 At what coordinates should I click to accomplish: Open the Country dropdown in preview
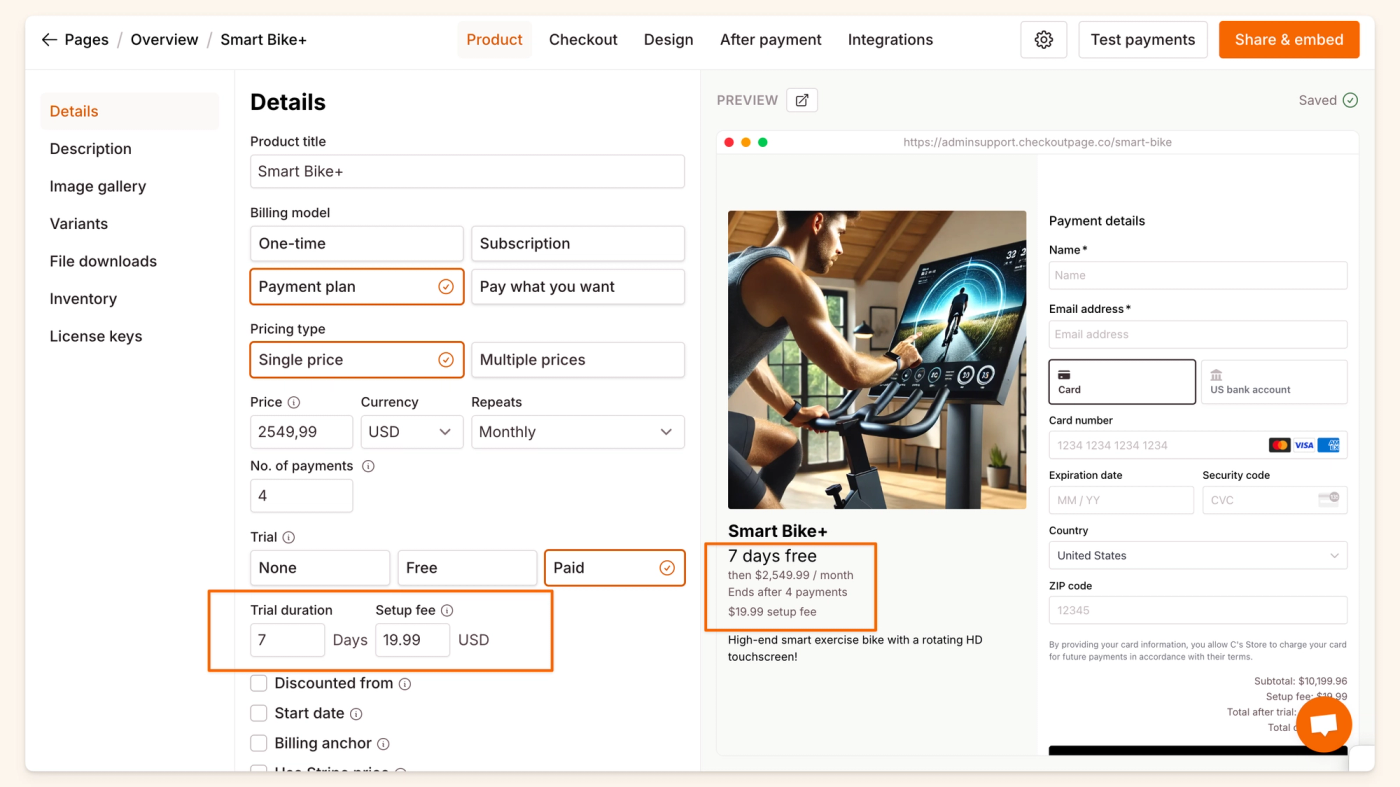1198,556
